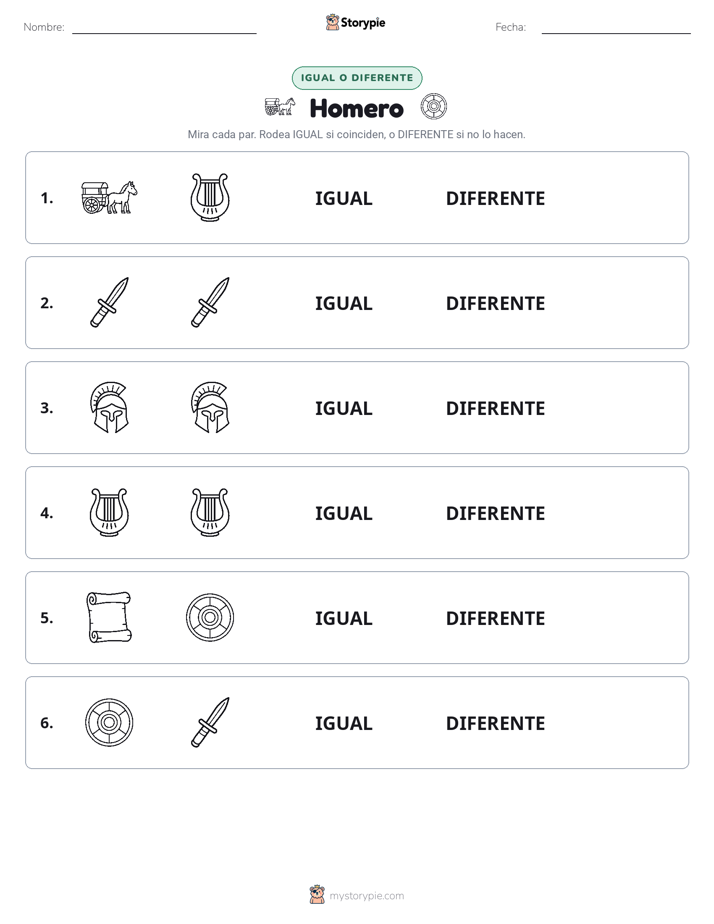Viewport: 714px width, 924px height.
Task: Click the IGUAL O DIFERENTE badge
Action: [357, 78]
